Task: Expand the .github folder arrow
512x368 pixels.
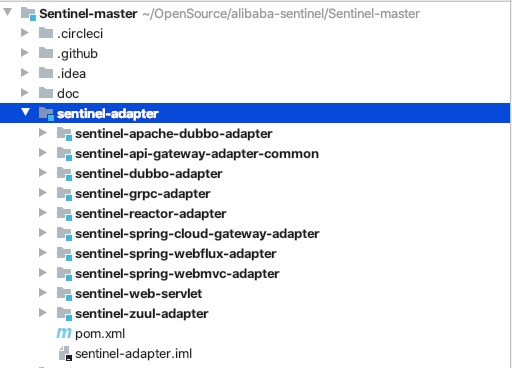Action: coord(25,53)
